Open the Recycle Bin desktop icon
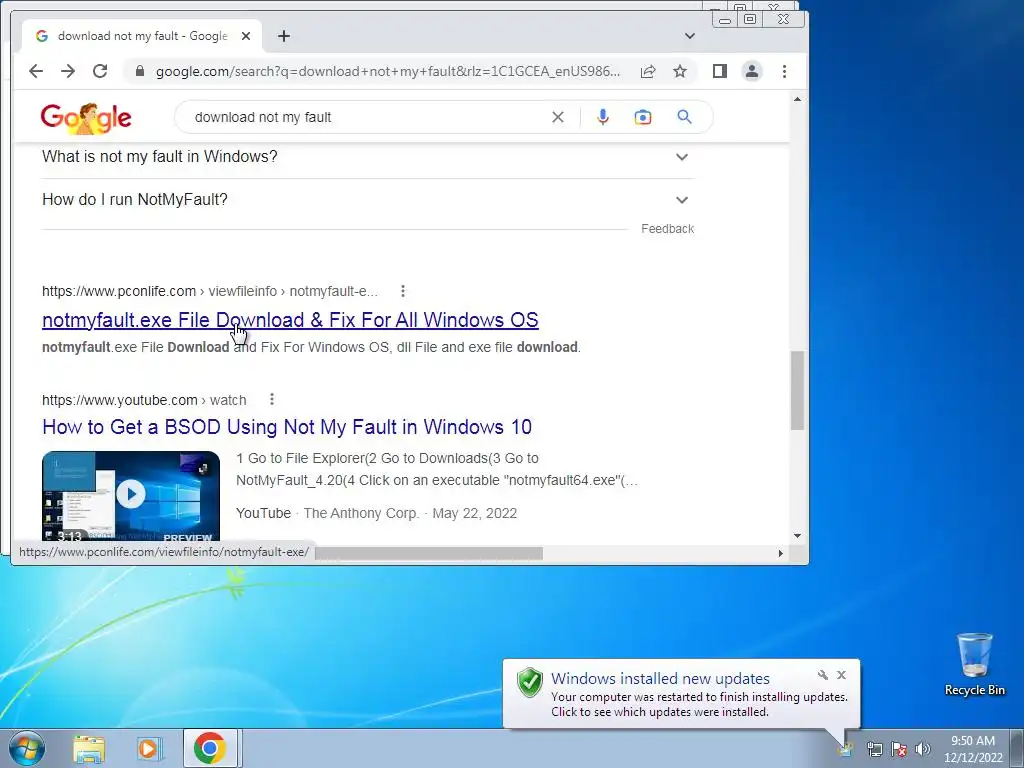 (974, 664)
